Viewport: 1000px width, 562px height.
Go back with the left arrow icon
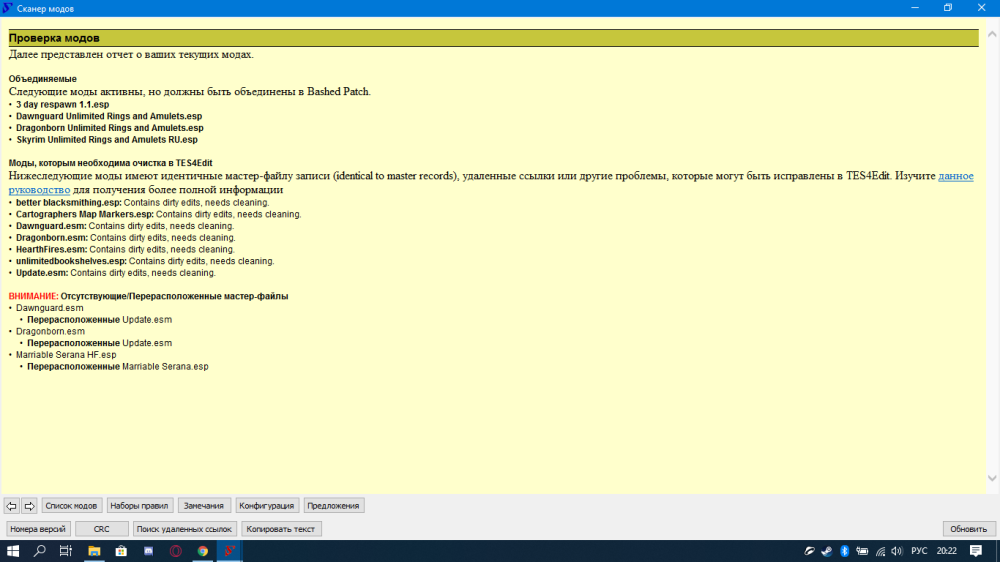(11, 506)
